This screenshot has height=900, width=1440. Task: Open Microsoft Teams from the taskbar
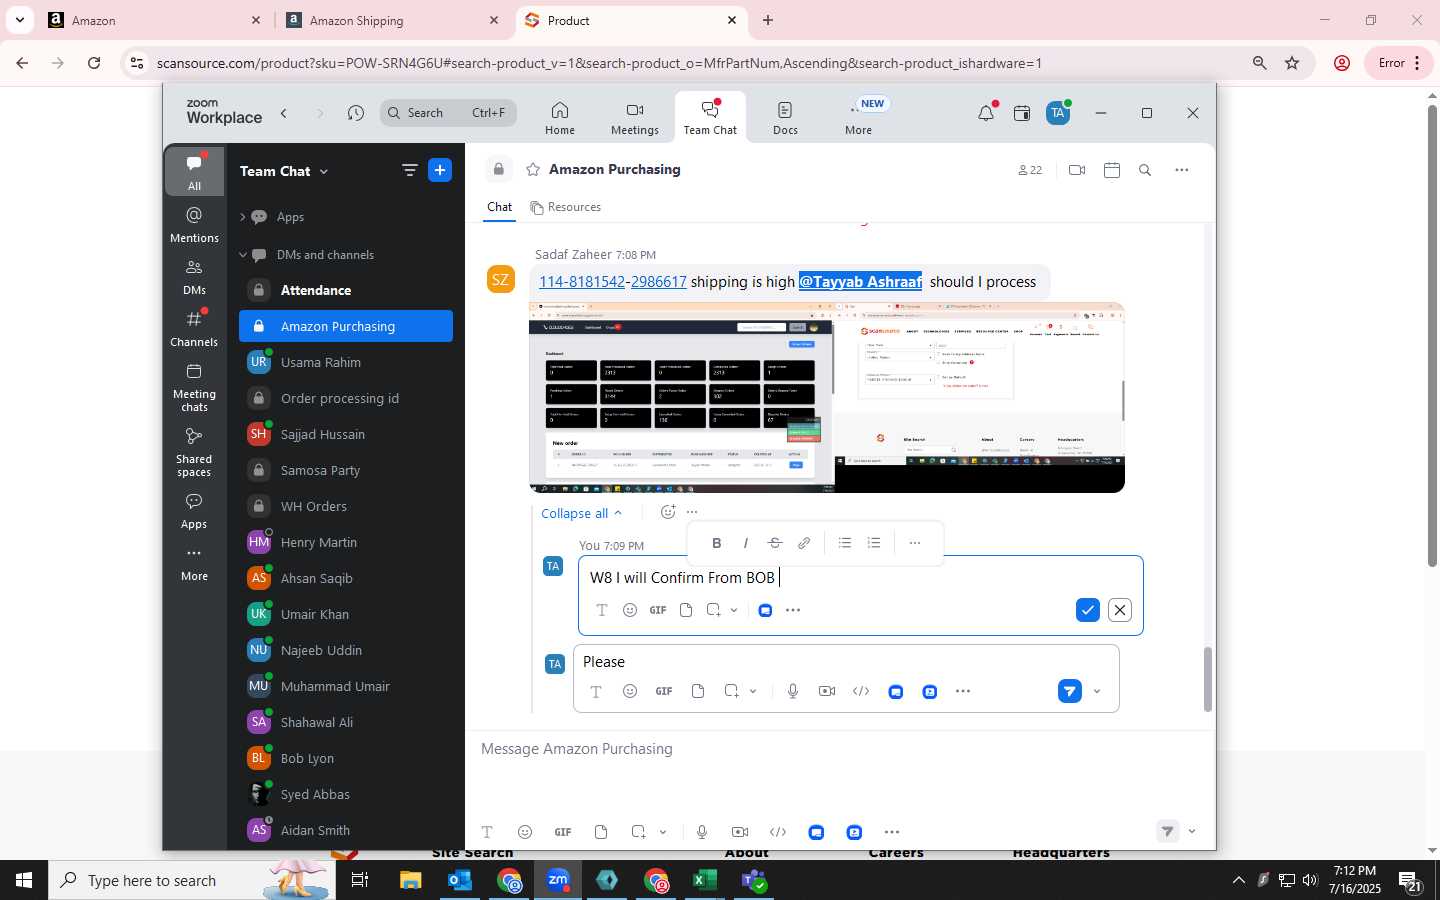coord(755,880)
